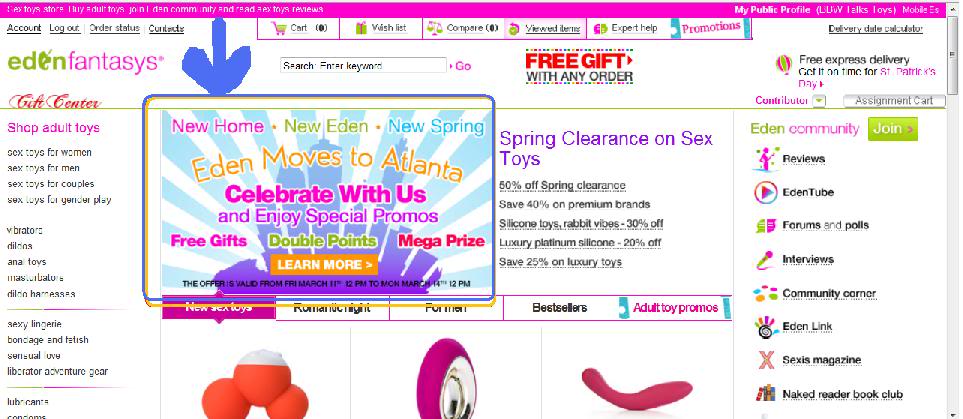Open the Sexis magazine icon

[x=766, y=360]
